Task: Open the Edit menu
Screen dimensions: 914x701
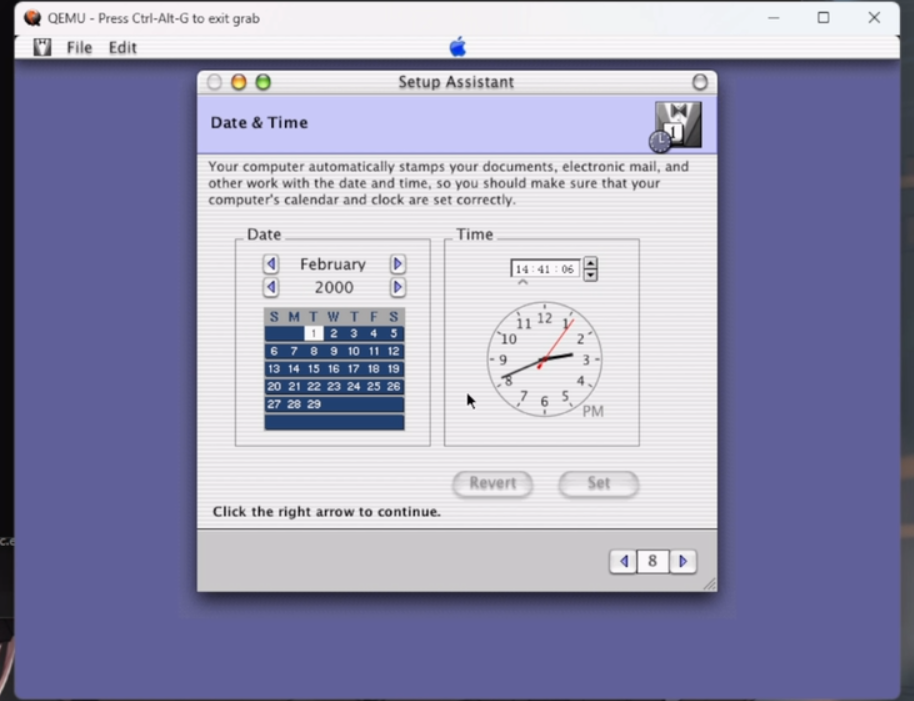Action: (x=123, y=47)
